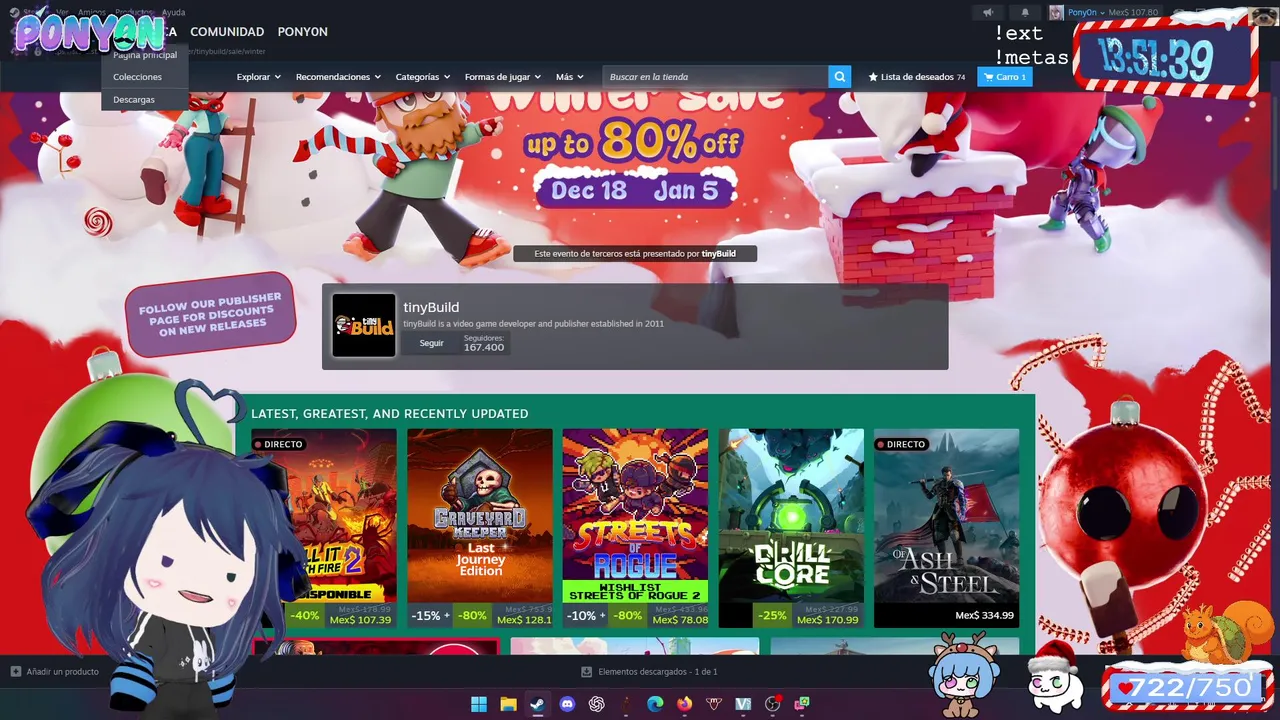The height and width of the screenshot is (720, 1280).
Task: Open the Drill Core game card
Action: point(791,528)
